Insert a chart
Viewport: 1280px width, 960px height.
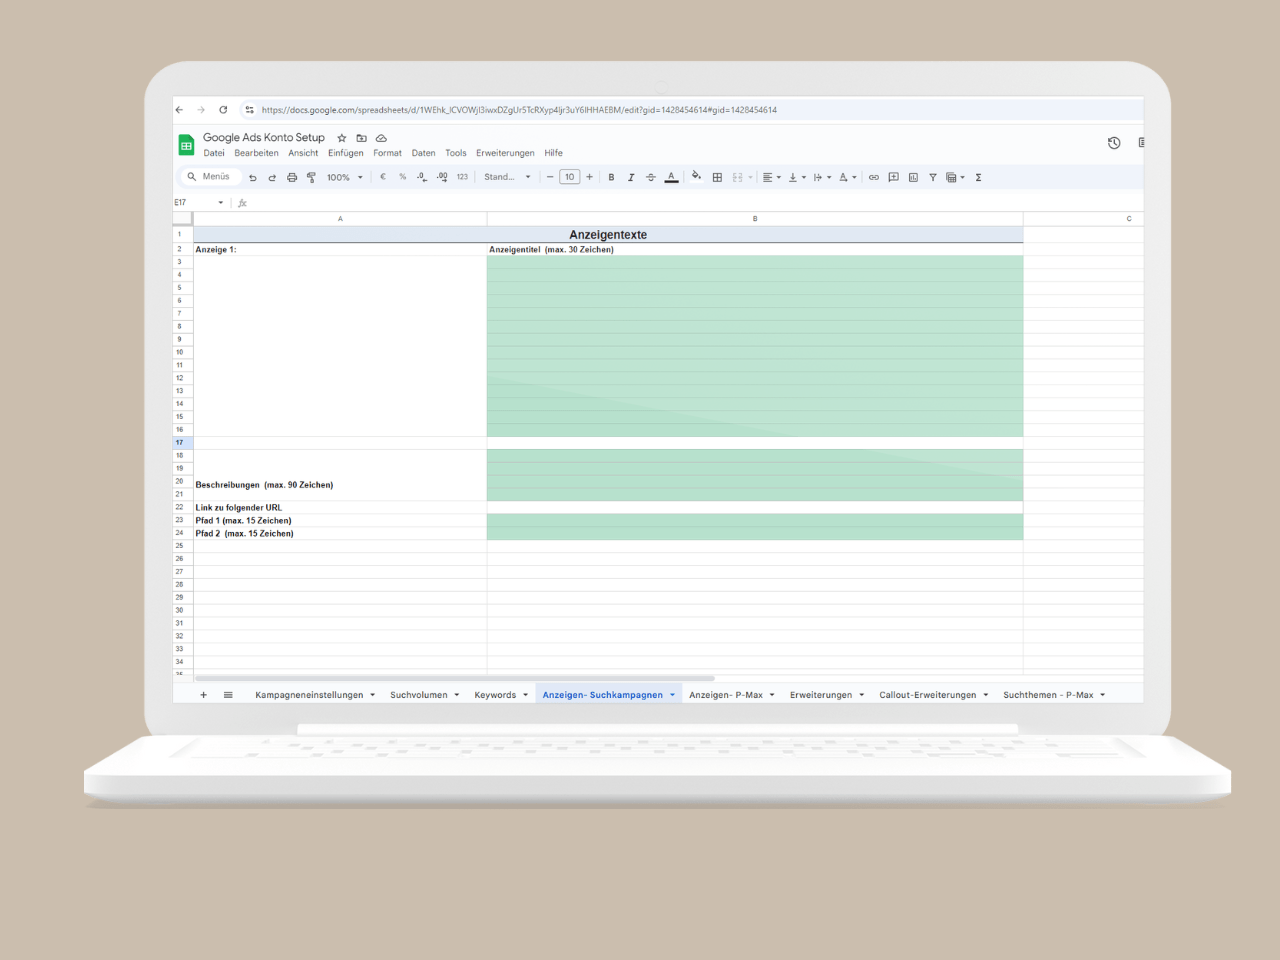[913, 177]
